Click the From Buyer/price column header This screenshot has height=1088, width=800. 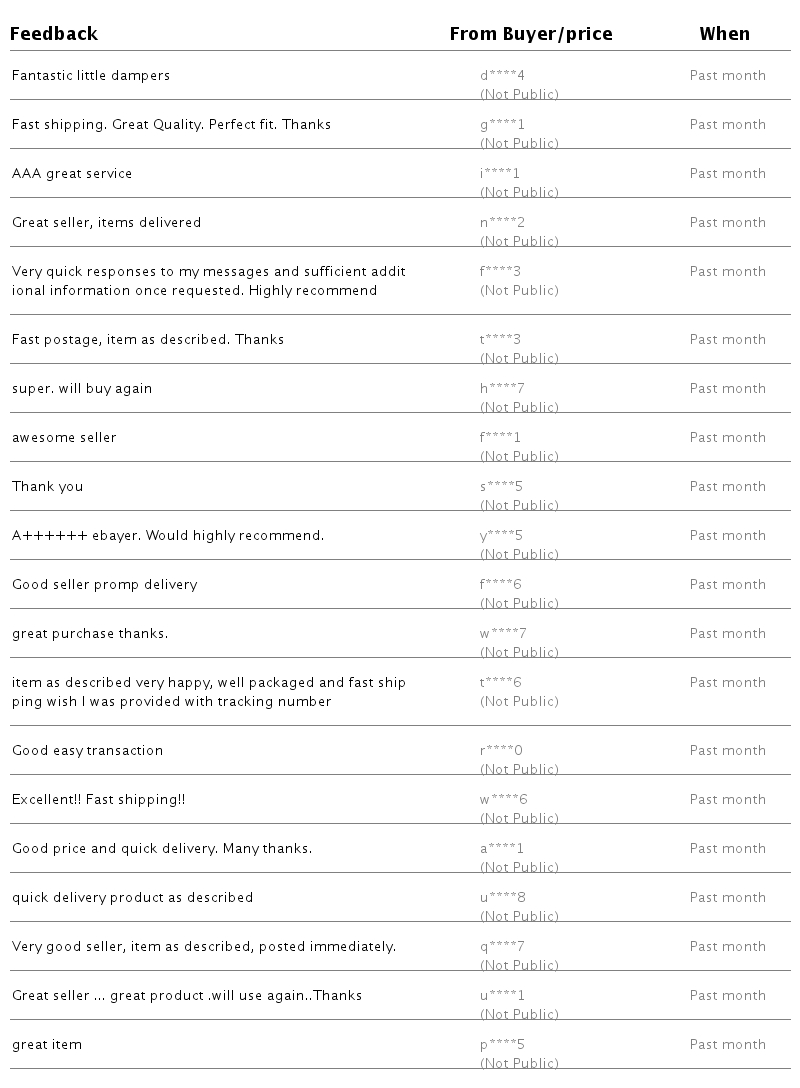pos(530,34)
